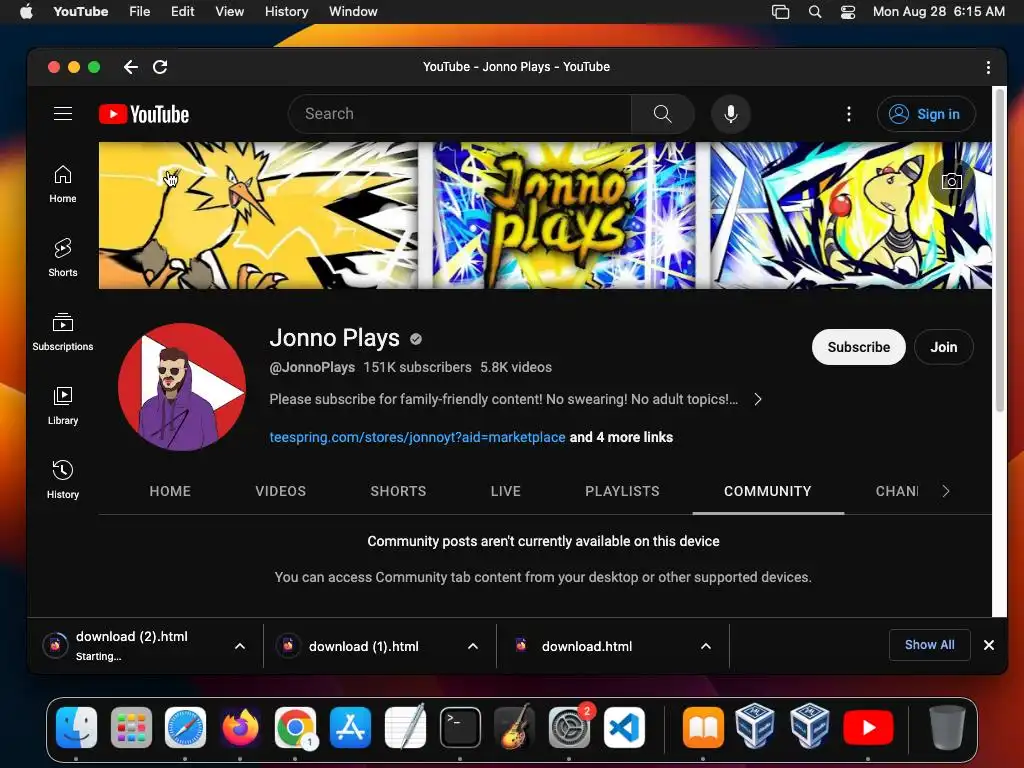Open App Store from the dock
Viewport: 1024px width, 768px height.
click(351, 727)
